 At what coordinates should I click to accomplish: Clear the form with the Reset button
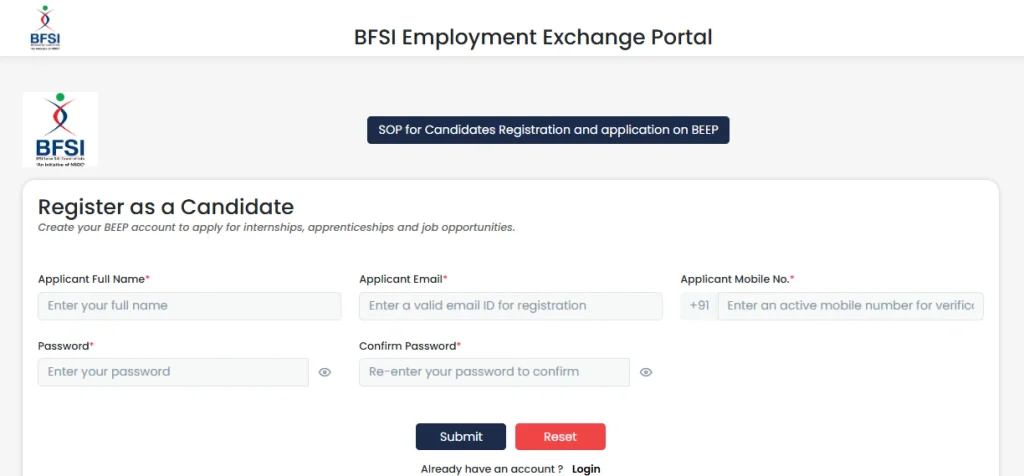point(560,437)
